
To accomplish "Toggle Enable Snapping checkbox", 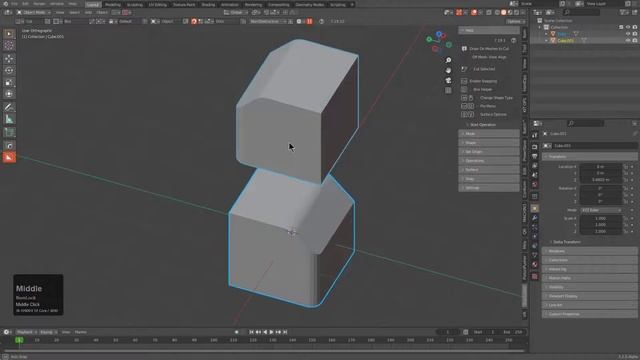I will pos(464,81).
